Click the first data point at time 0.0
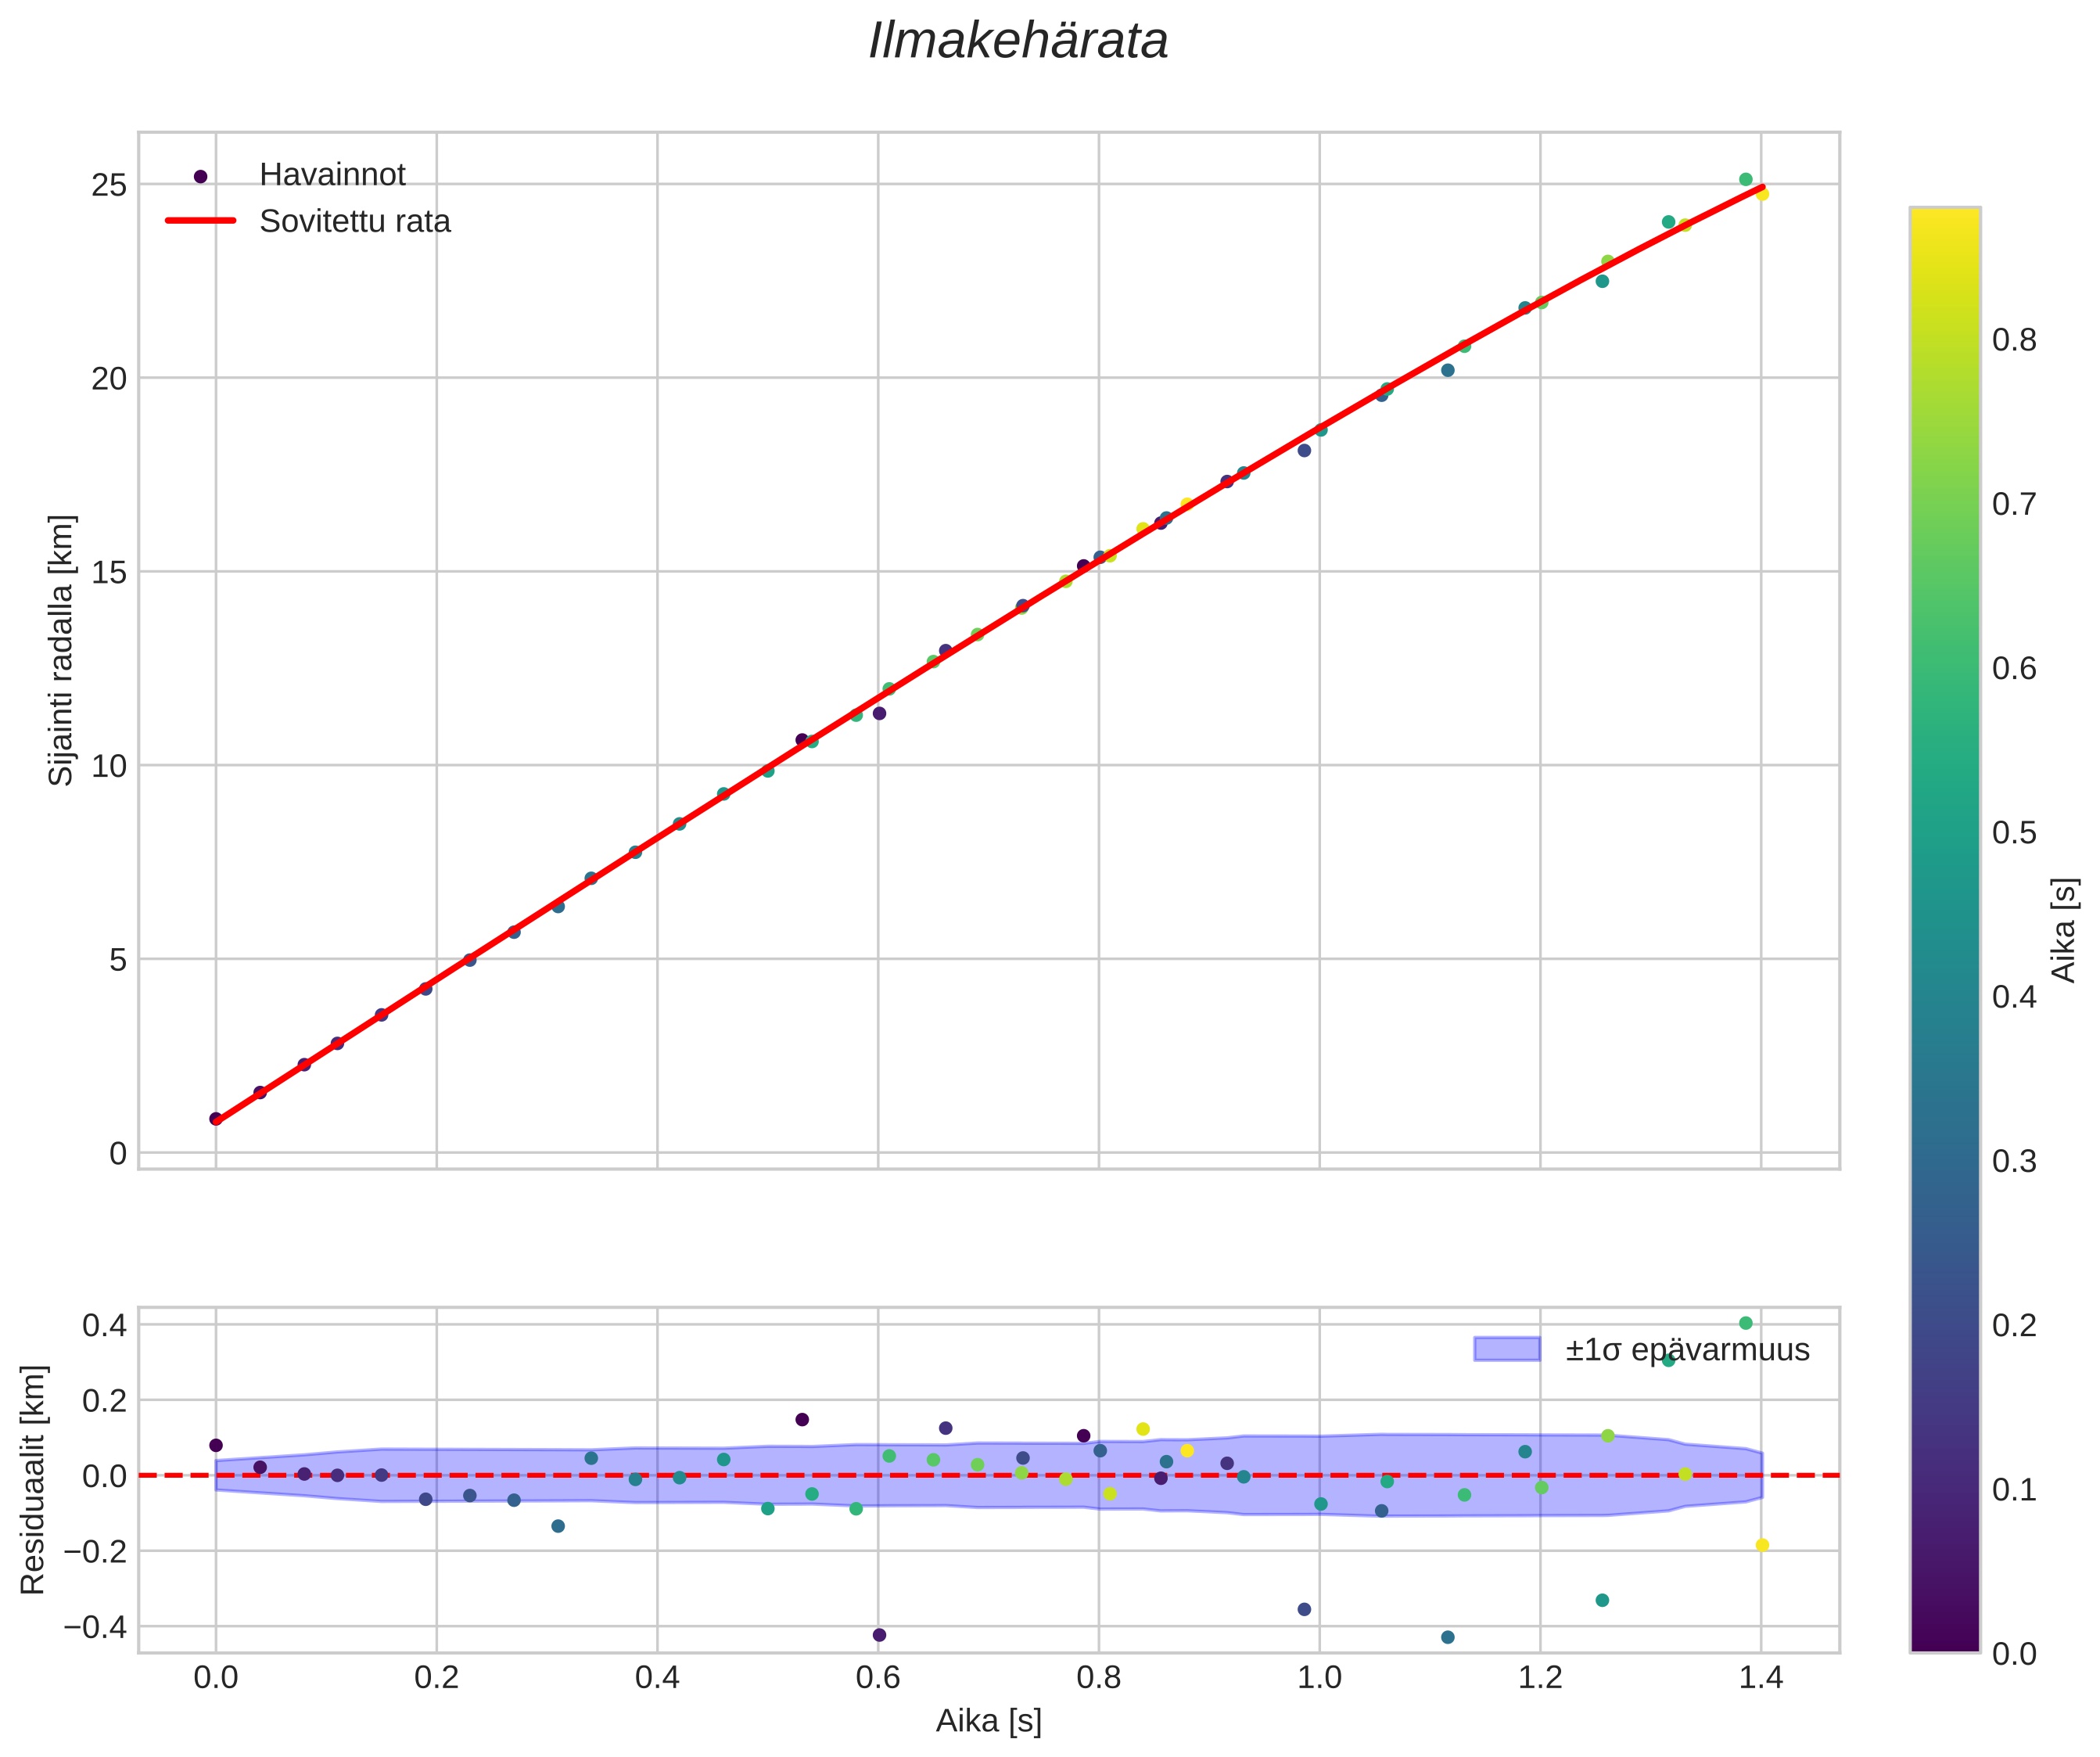 tap(216, 1119)
